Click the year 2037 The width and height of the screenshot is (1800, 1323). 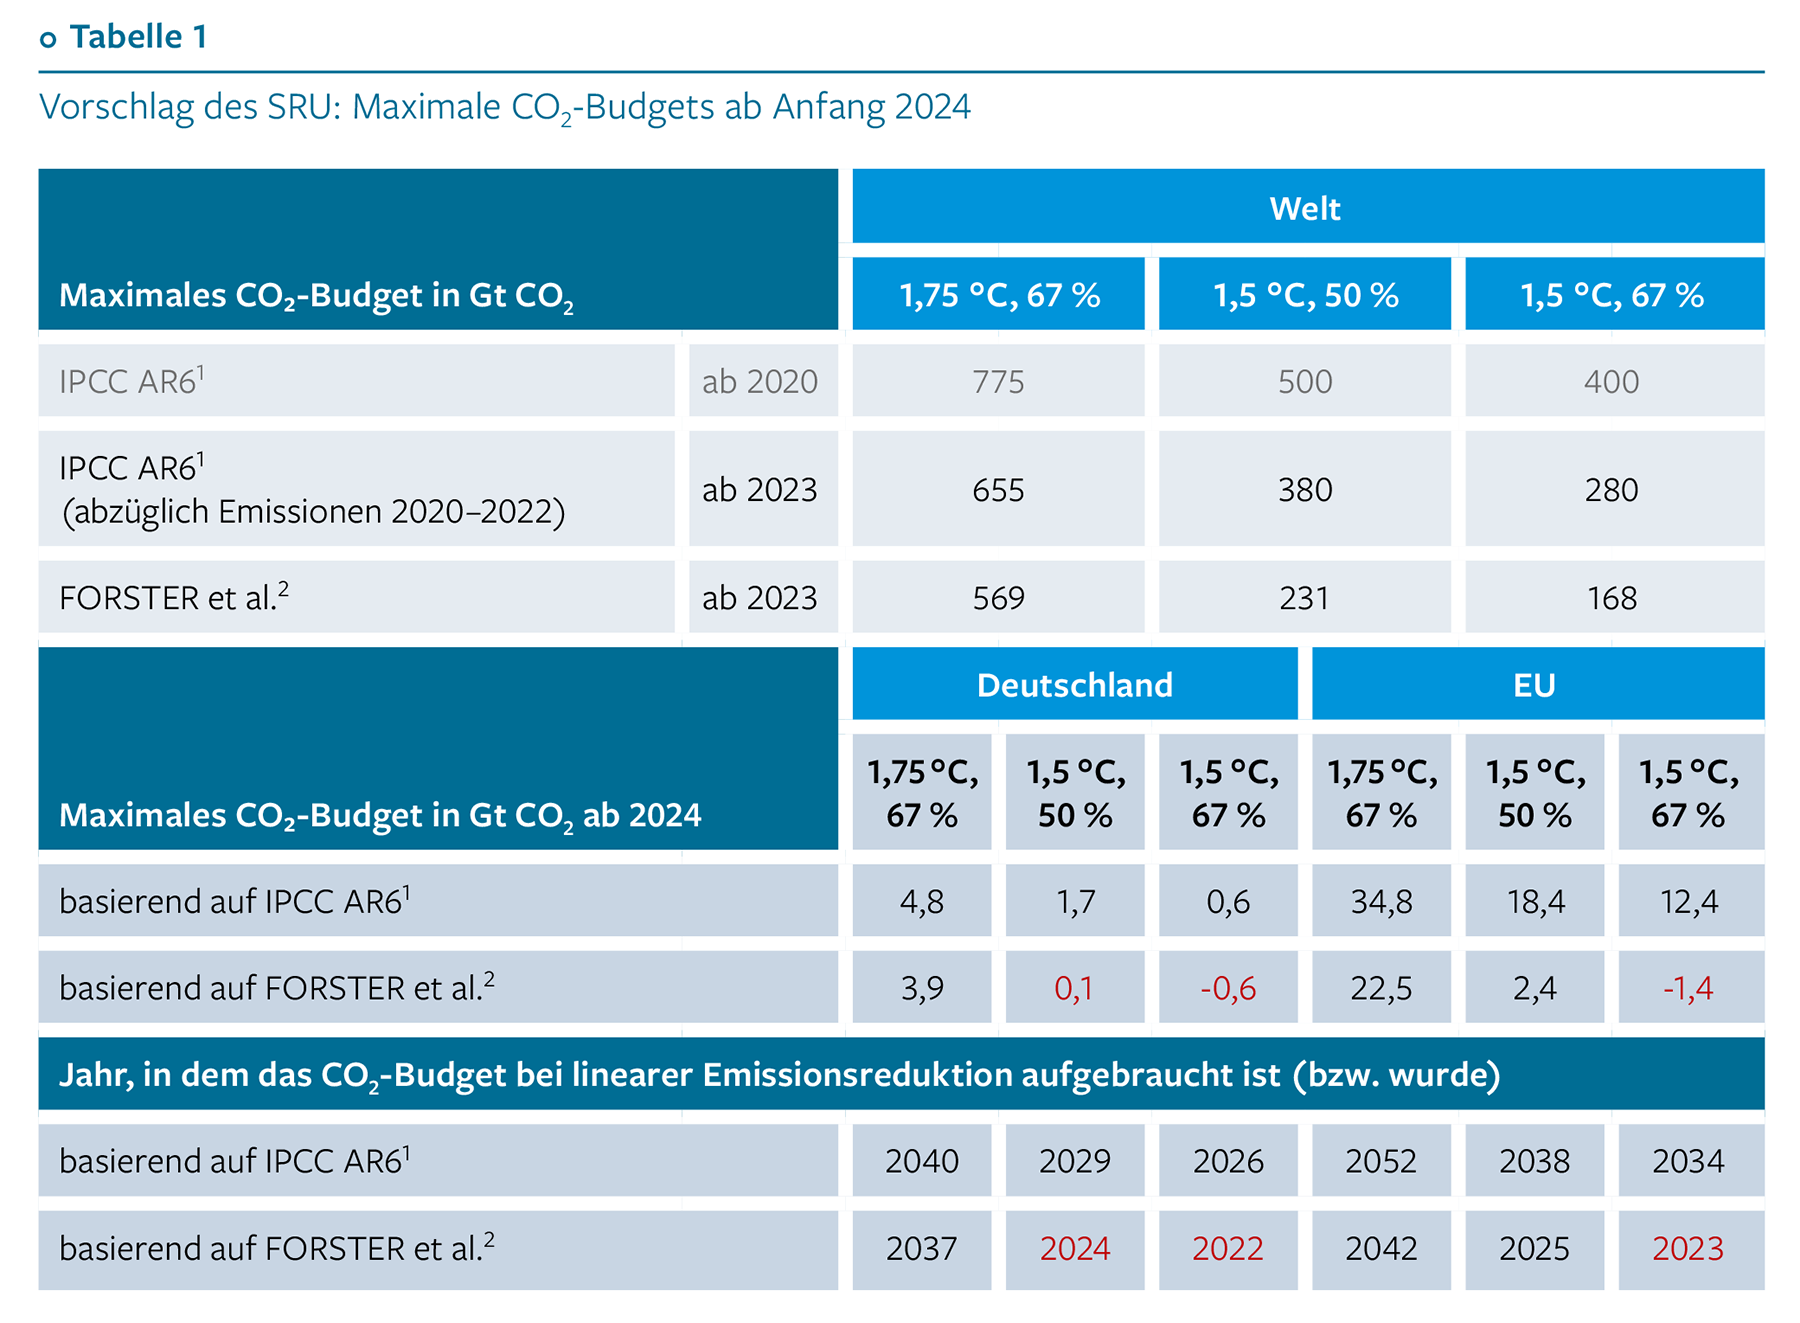tap(922, 1248)
